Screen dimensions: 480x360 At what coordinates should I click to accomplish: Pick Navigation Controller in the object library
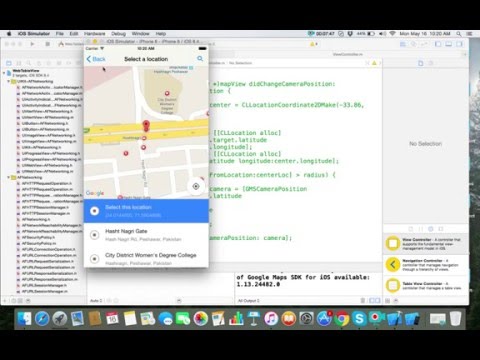(426, 265)
